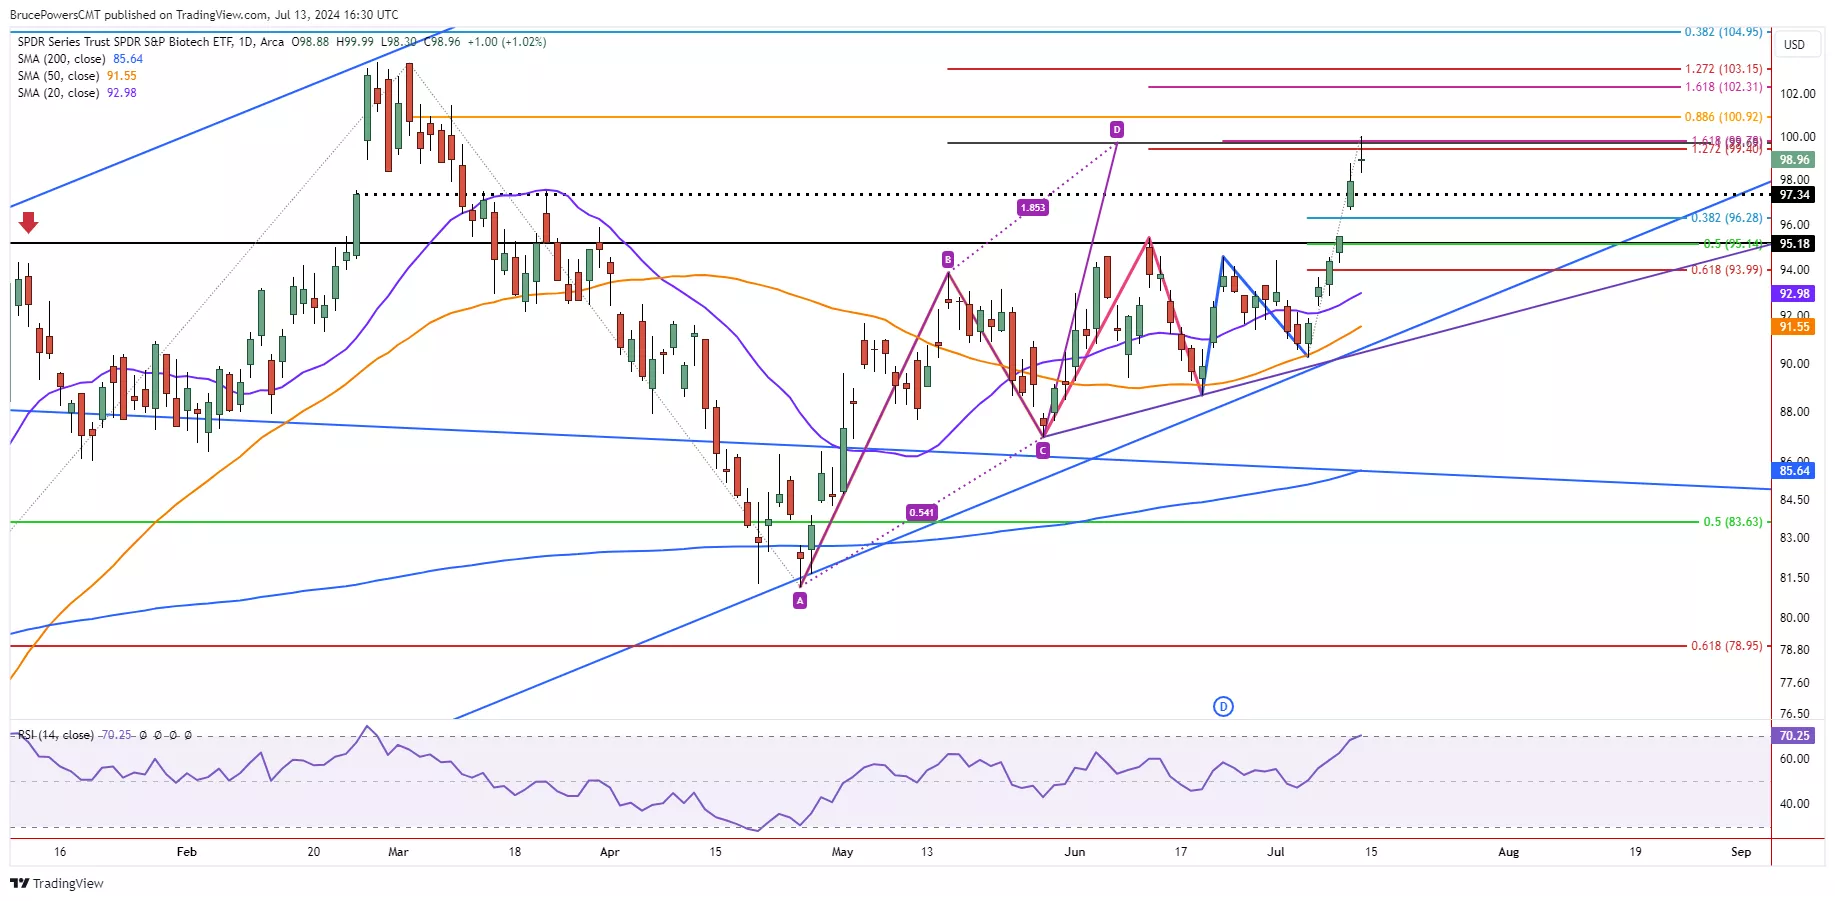Select the 0.618 (78.95) Fibonacci label
1835x901 pixels.
pyautogui.click(x=1727, y=646)
